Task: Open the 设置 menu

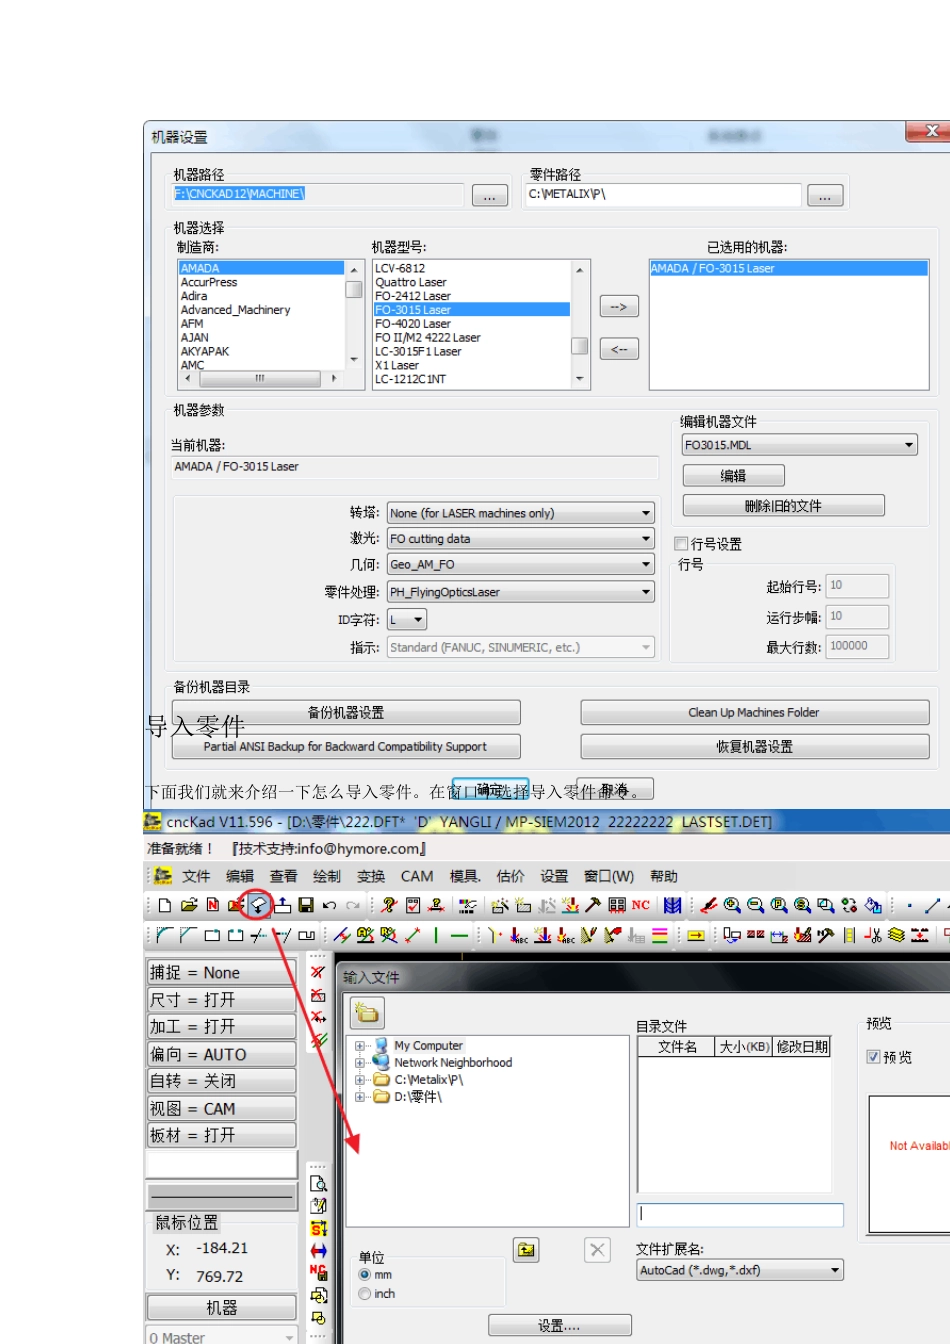Action: coord(554,876)
